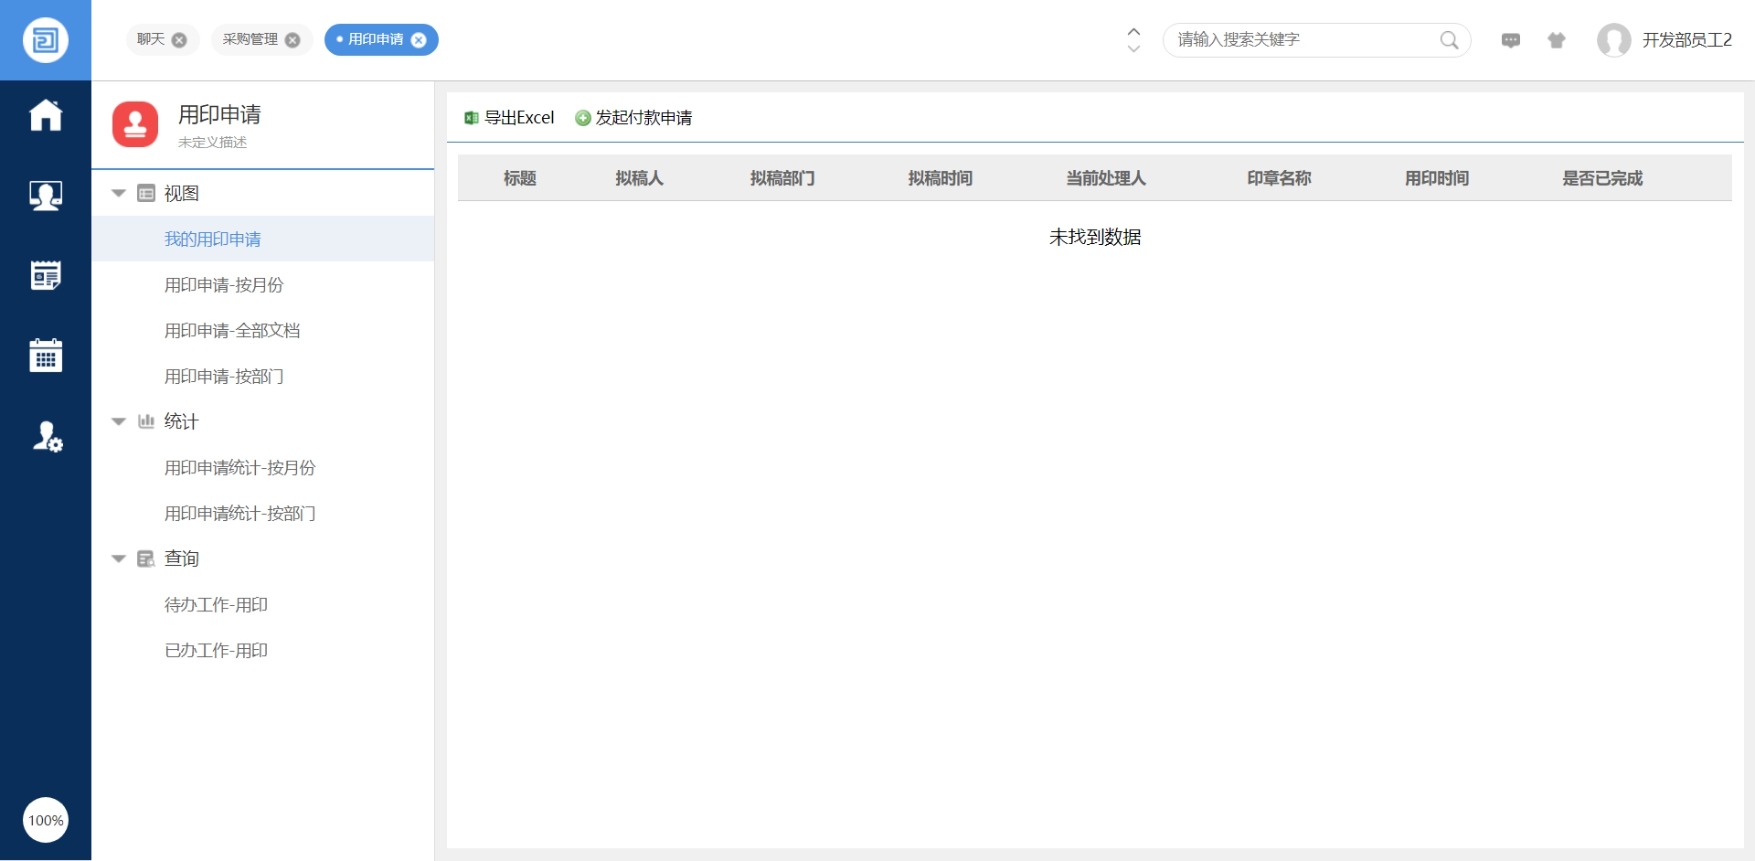Click the 未定义描述 subtitle text

[x=212, y=142]
